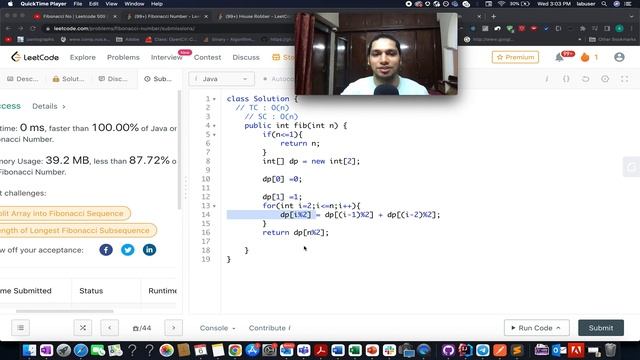Open Sublime Text in the Dock
This screenshot has width=640, height=360.
point(517,350)
